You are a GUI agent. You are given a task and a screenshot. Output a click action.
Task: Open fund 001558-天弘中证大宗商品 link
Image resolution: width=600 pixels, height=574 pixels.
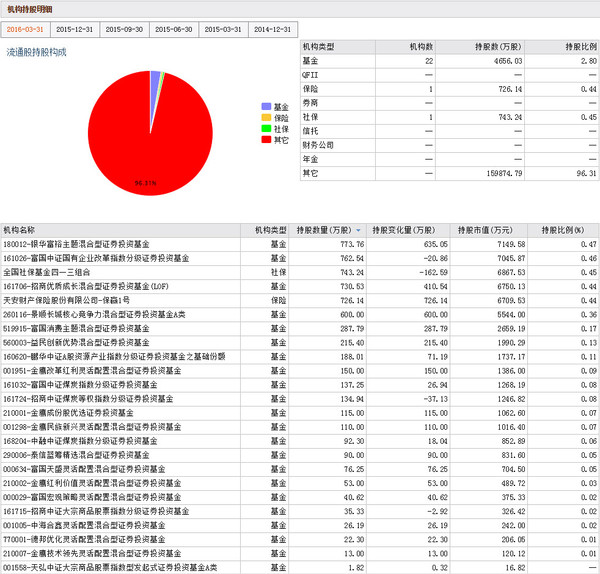[110, 567]
